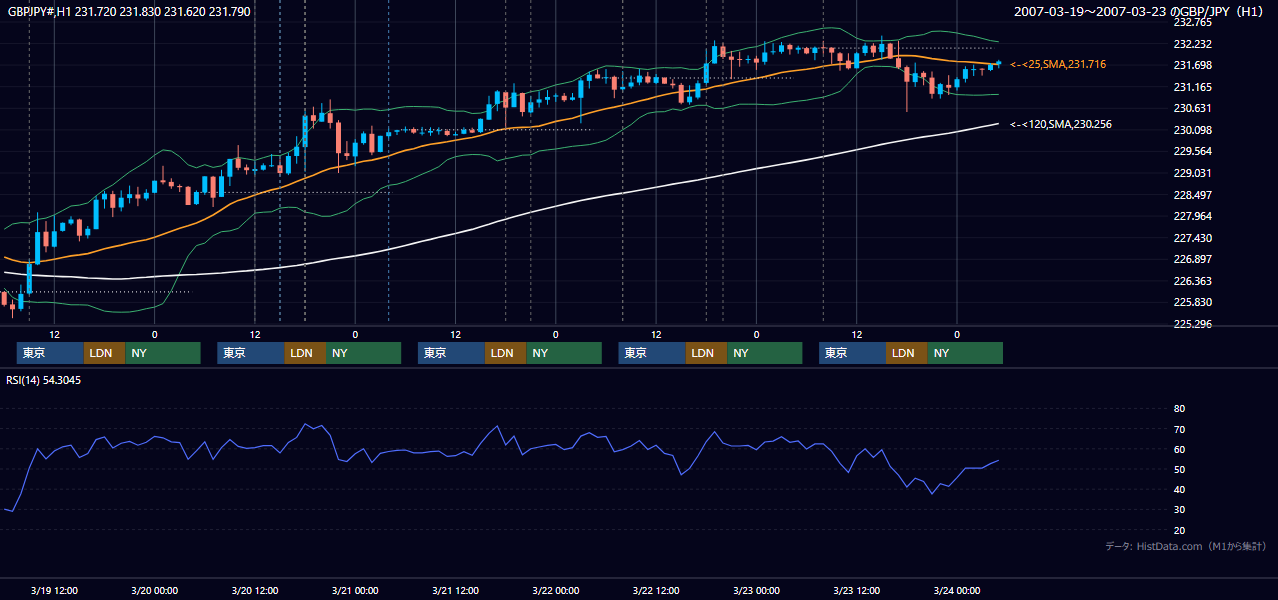1278x600 pixels.
Task: Click price axis value 225.296
Action: (1192, 324)
